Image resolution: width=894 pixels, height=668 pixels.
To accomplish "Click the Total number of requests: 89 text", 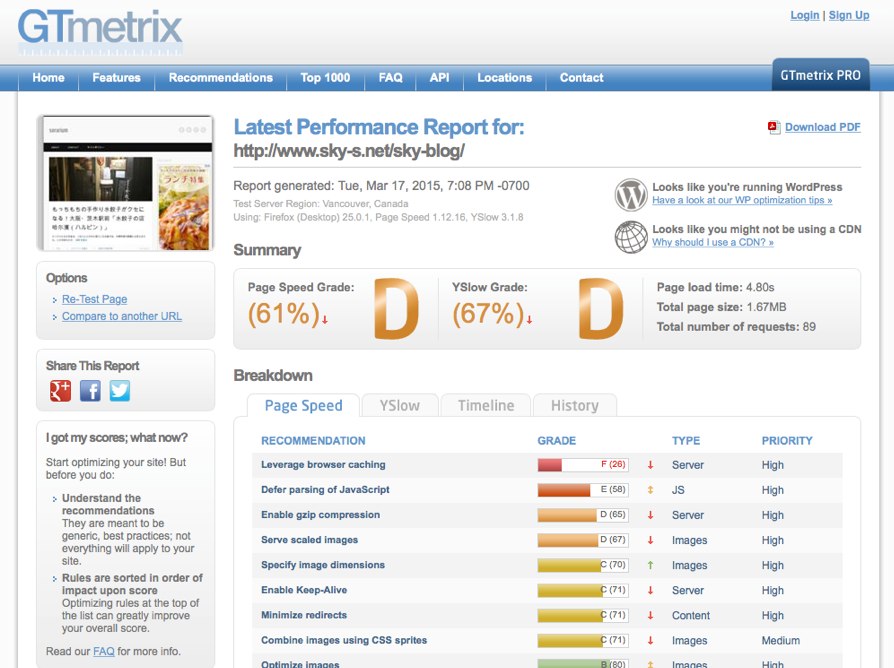I will click(736, 327).
